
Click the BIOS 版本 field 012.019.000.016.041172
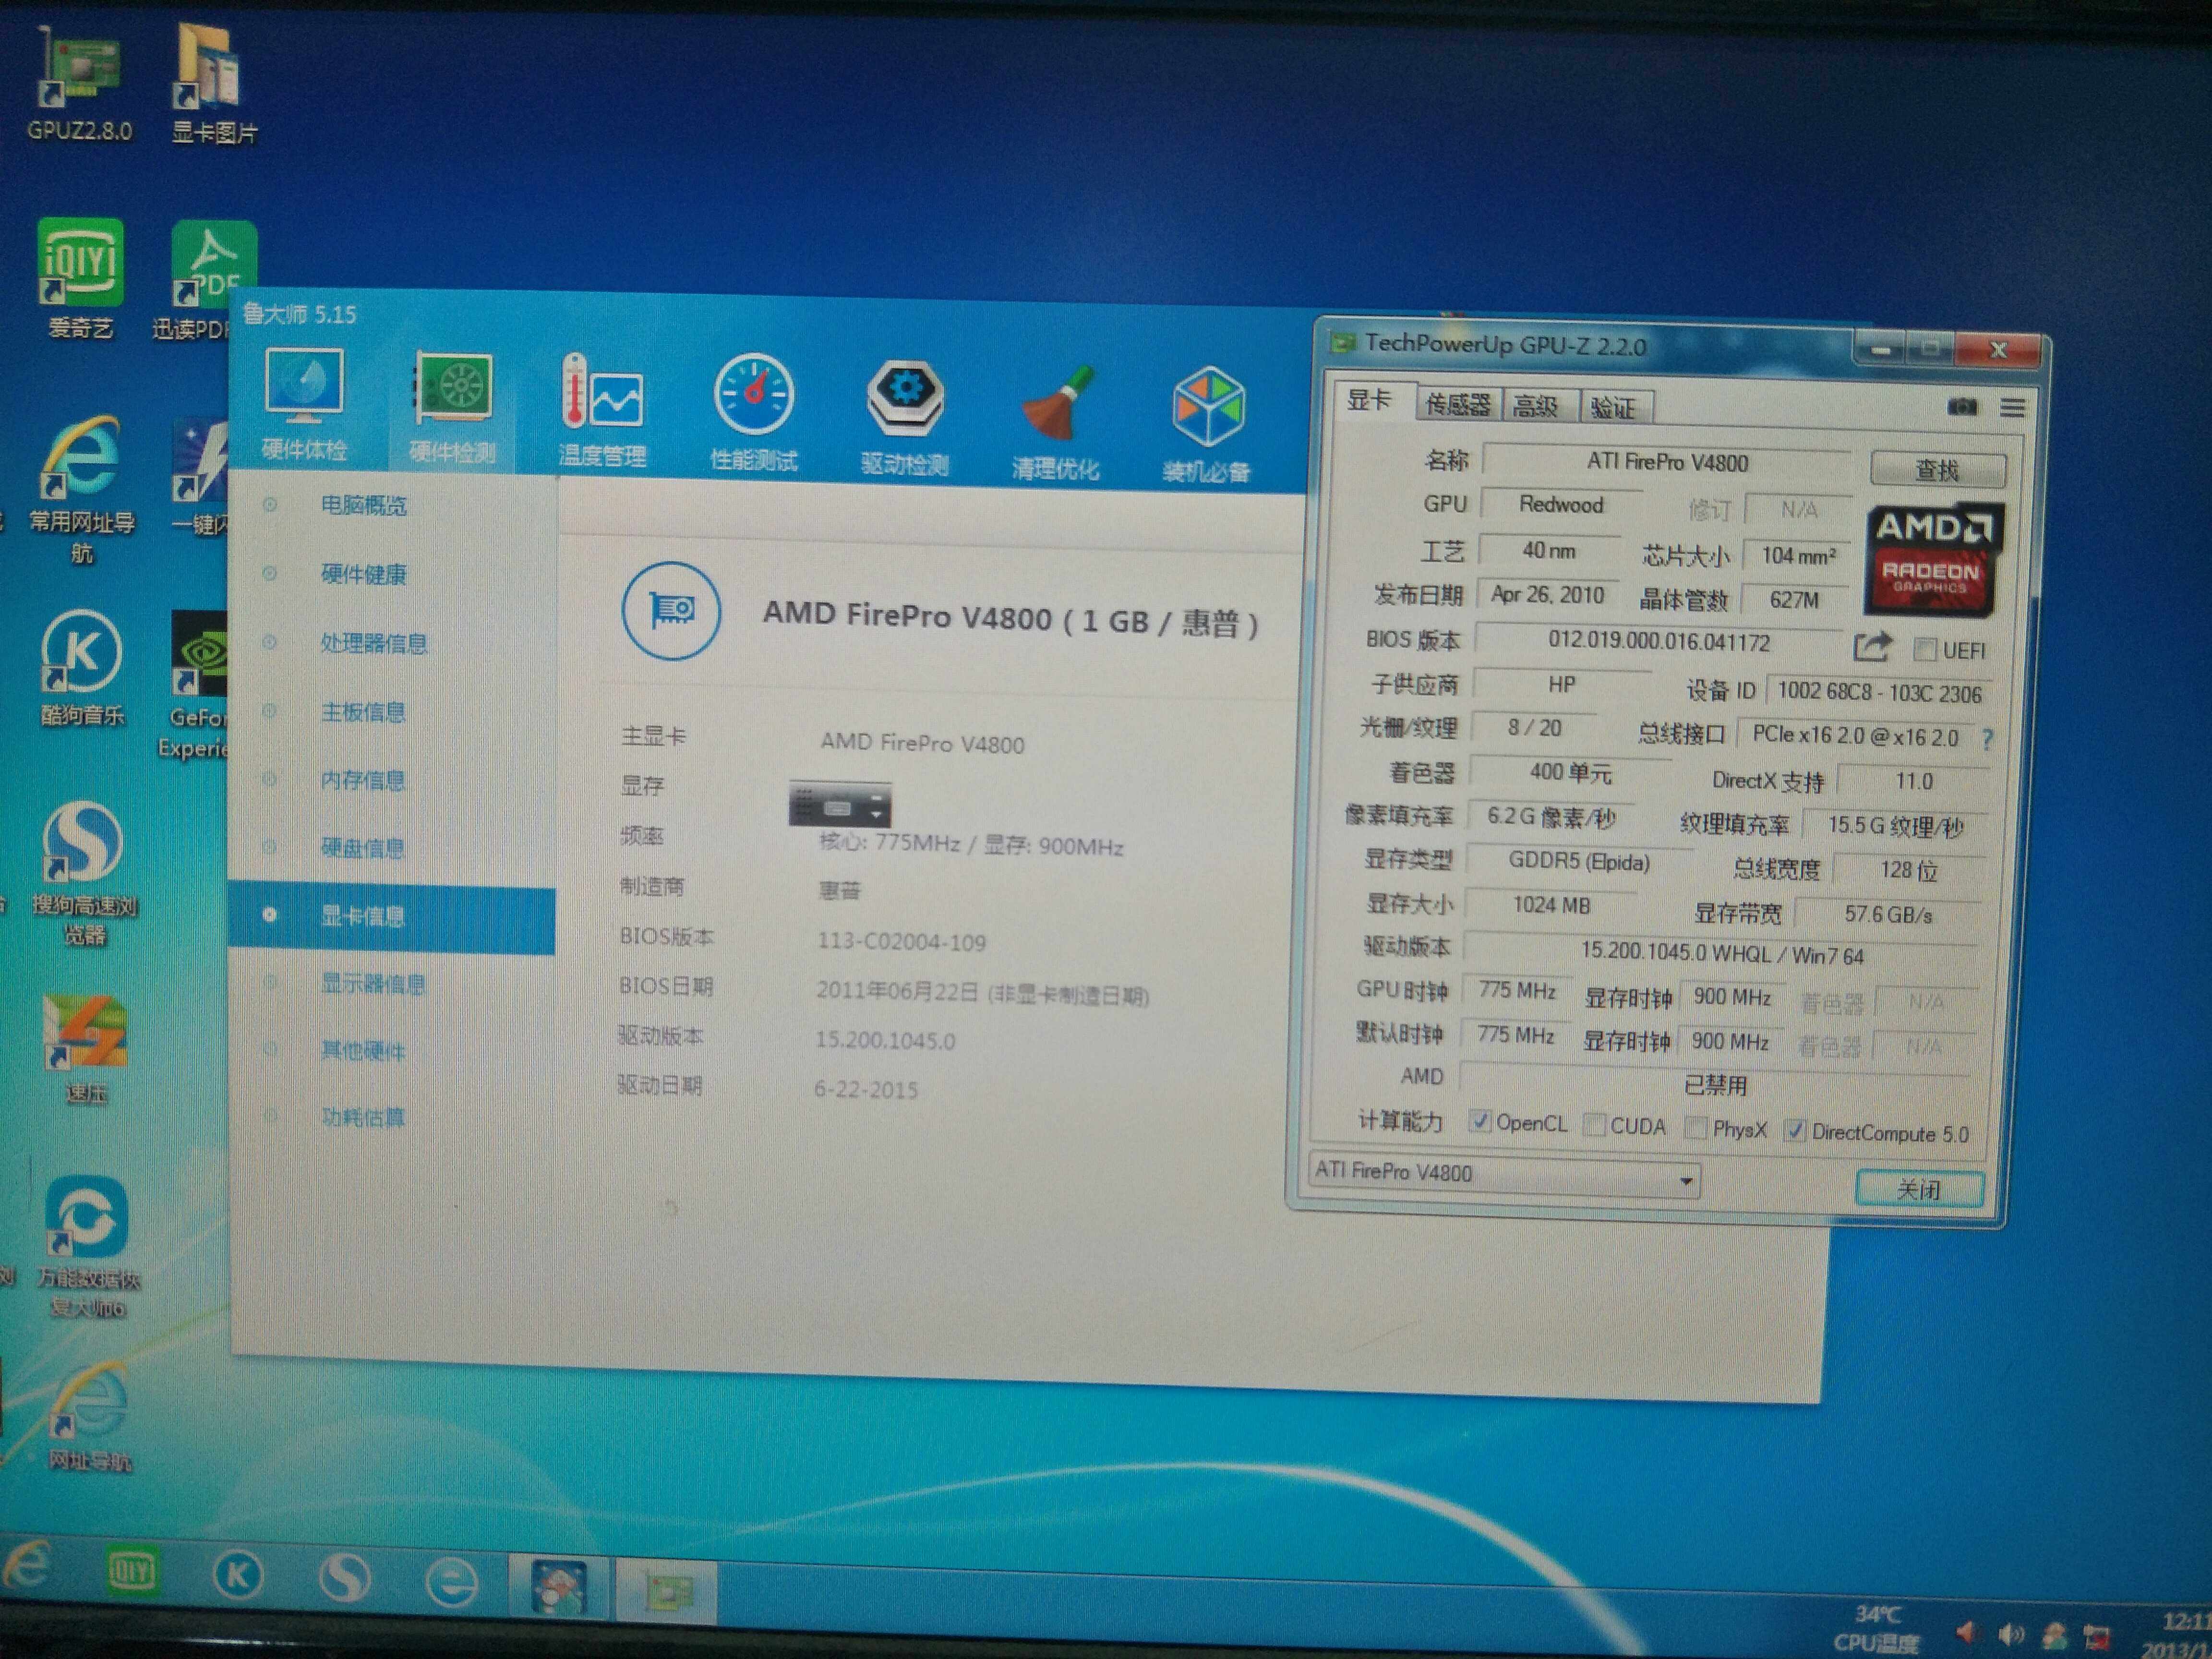1658,641
